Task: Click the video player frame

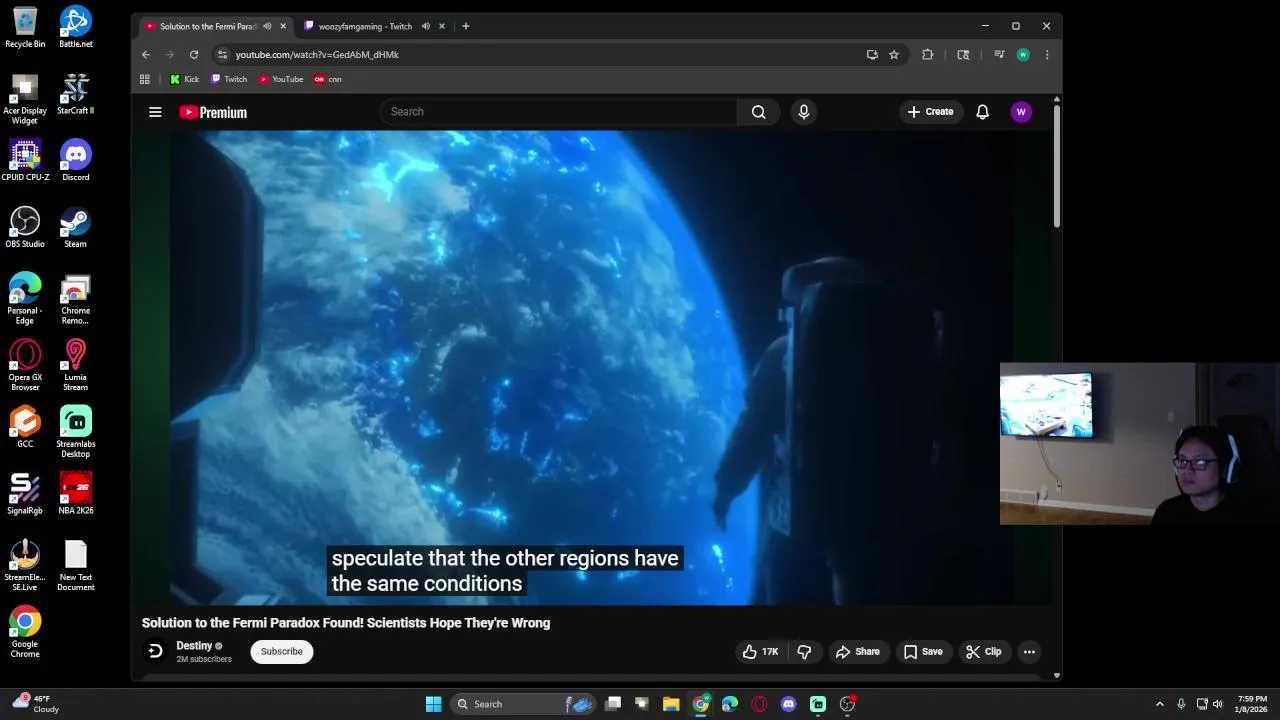Action: [x=590, y=368]
